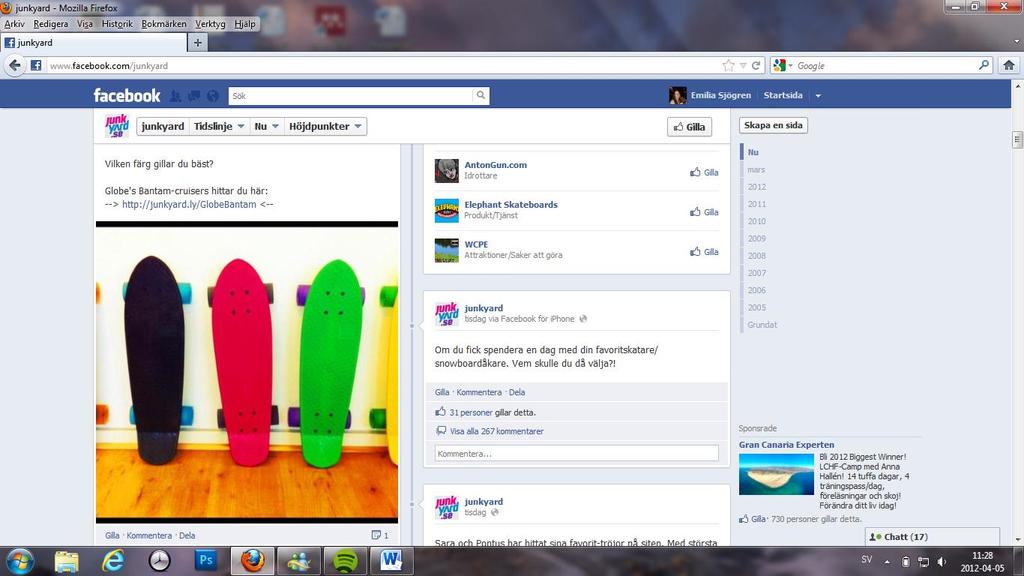Open the Verktyg menu
This screenshot has height=576, width=1024.
coord(210,24)
